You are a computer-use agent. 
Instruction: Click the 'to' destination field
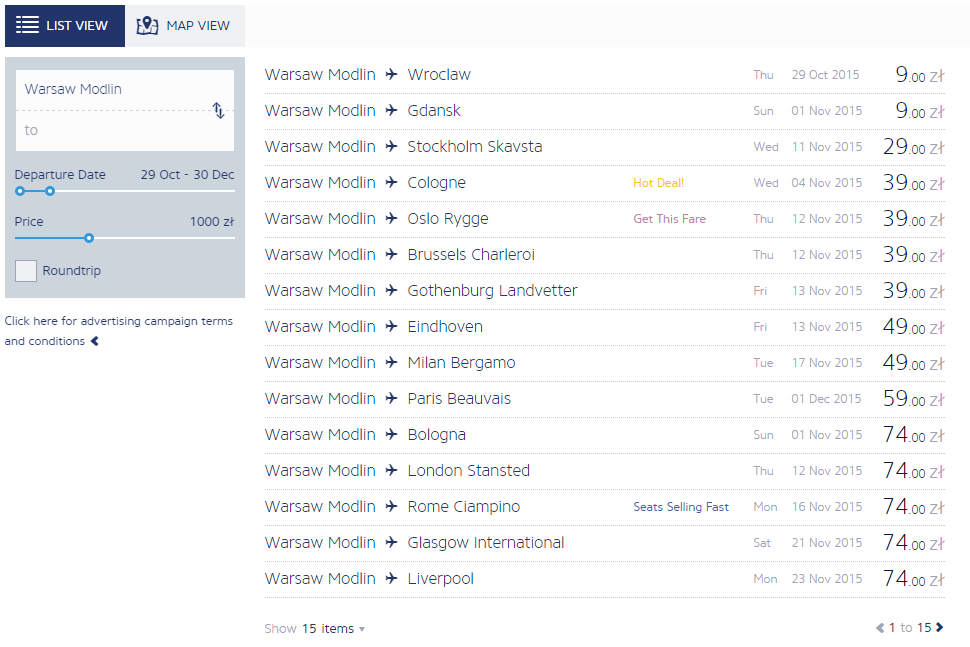coord(125,131)
